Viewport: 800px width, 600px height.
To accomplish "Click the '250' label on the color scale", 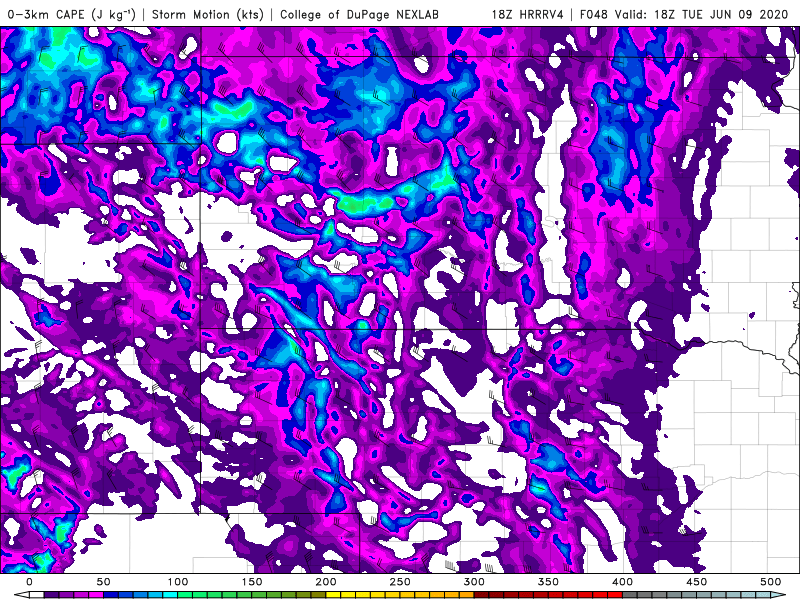I will 399,582.
